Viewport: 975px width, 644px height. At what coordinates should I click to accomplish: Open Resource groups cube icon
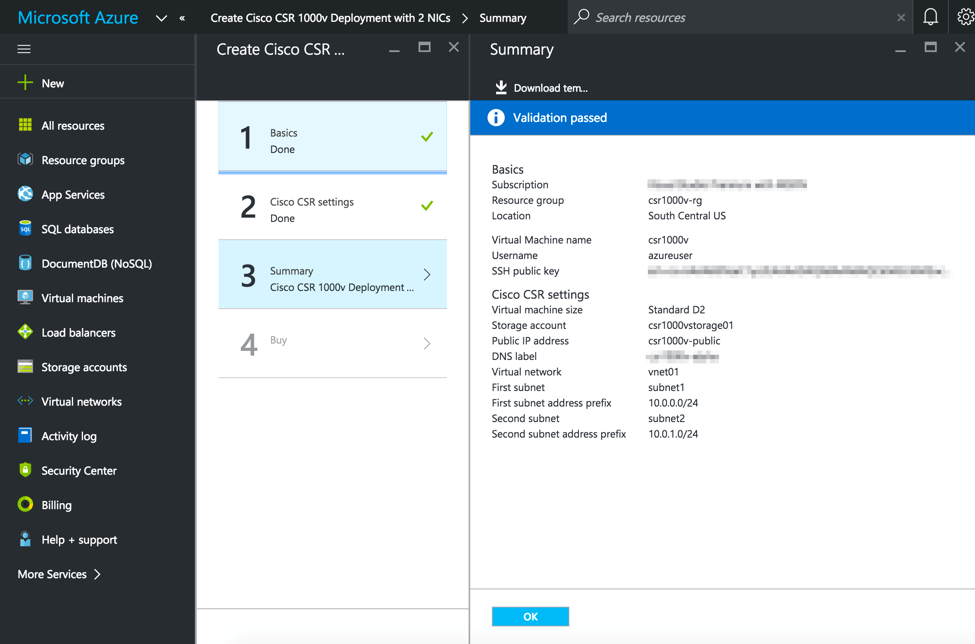(x=25, y=160)
